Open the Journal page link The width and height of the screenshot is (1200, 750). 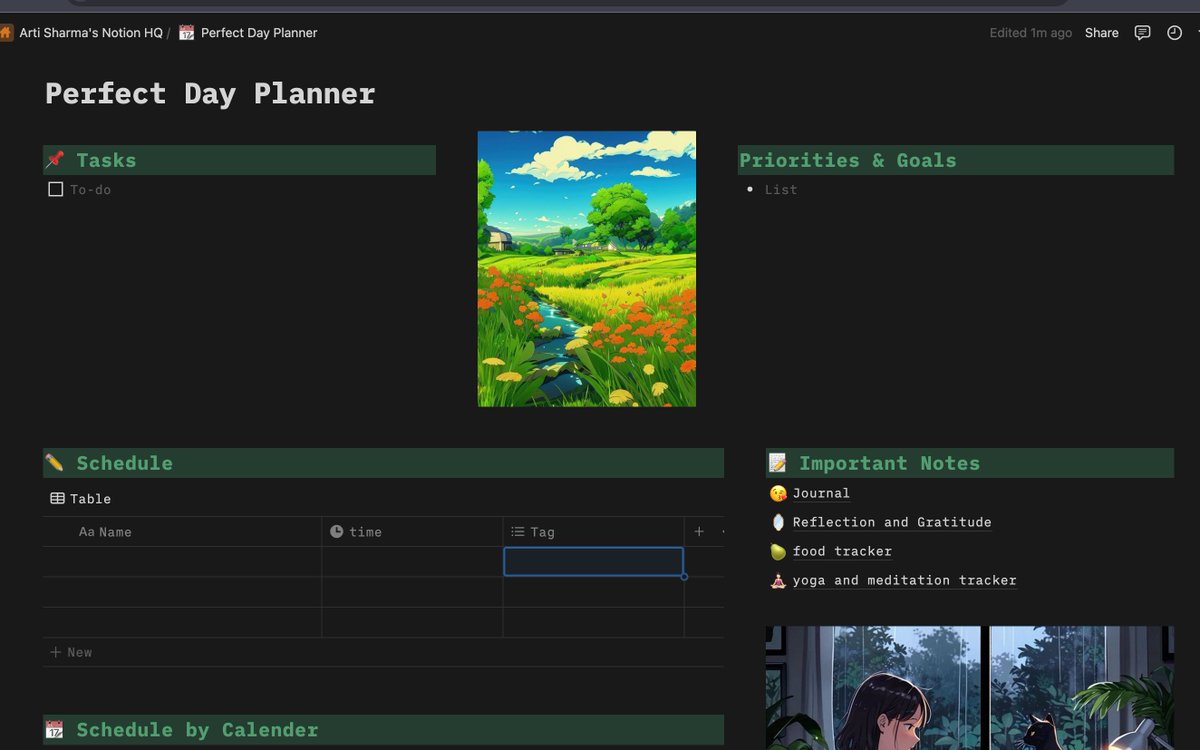[821, 493]
